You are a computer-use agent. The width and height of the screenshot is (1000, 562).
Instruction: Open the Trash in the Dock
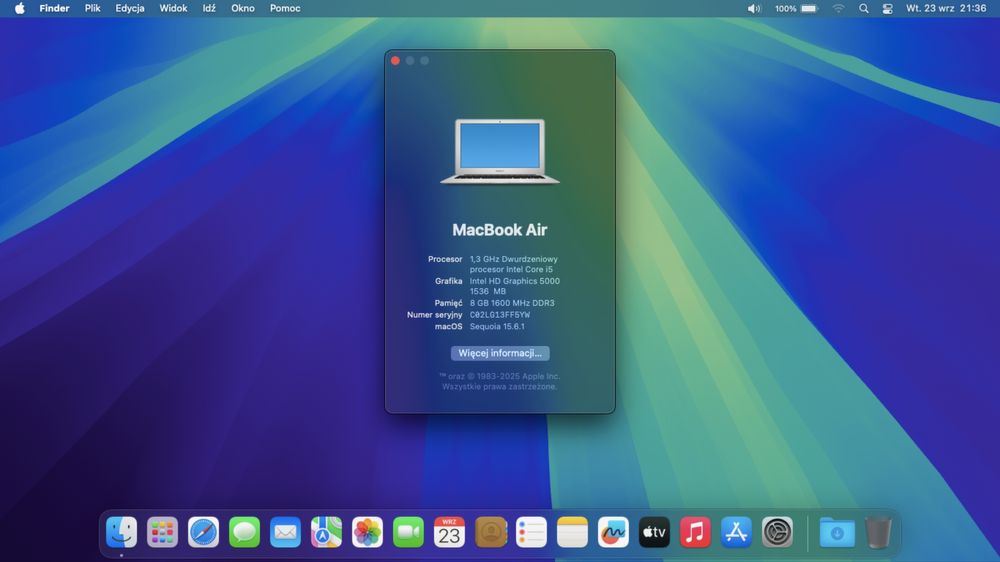[878, 532]
